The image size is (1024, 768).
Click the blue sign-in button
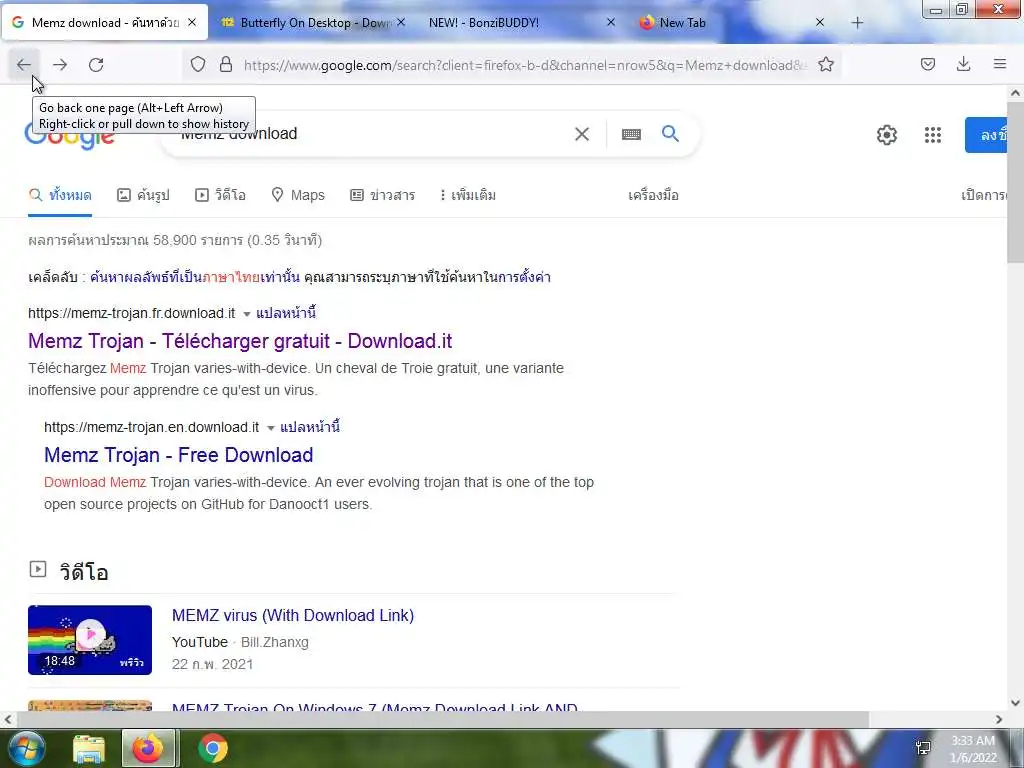(987, 135)
